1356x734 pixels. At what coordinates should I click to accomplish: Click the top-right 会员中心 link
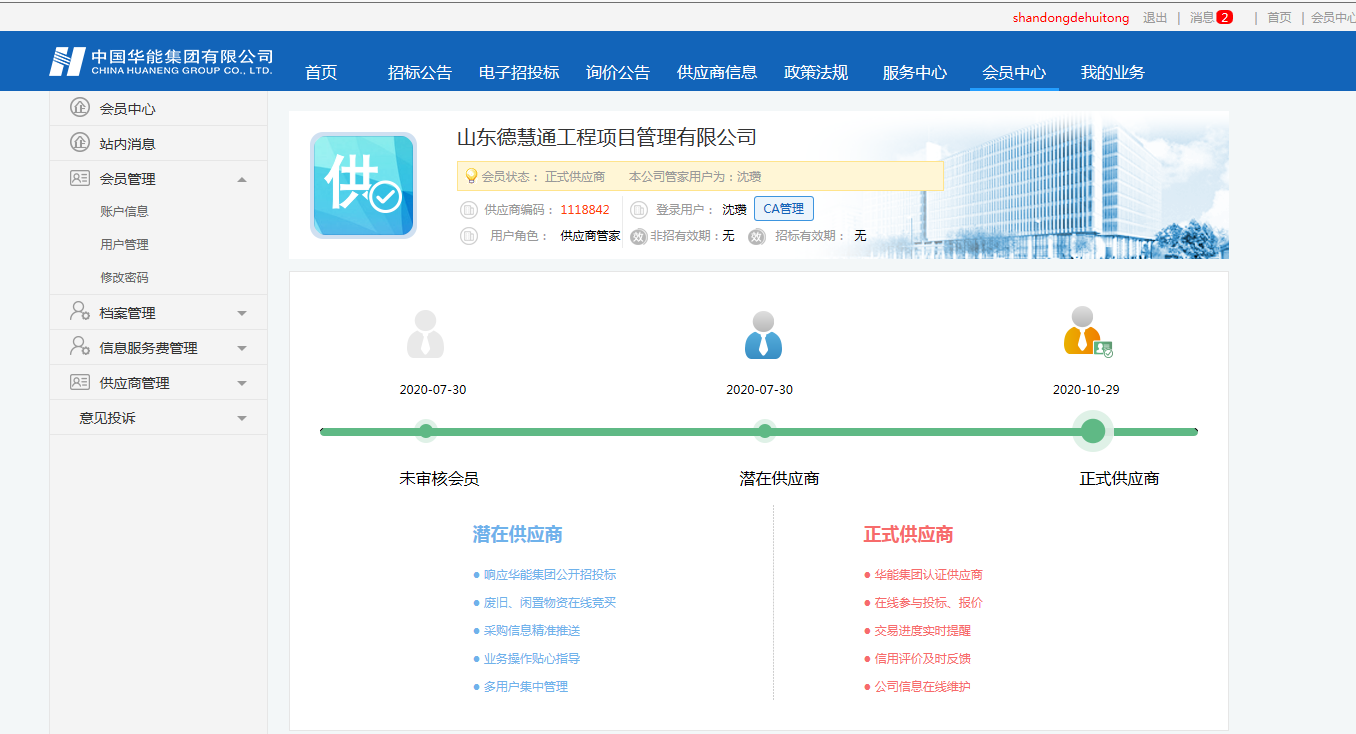(1333, 17)
